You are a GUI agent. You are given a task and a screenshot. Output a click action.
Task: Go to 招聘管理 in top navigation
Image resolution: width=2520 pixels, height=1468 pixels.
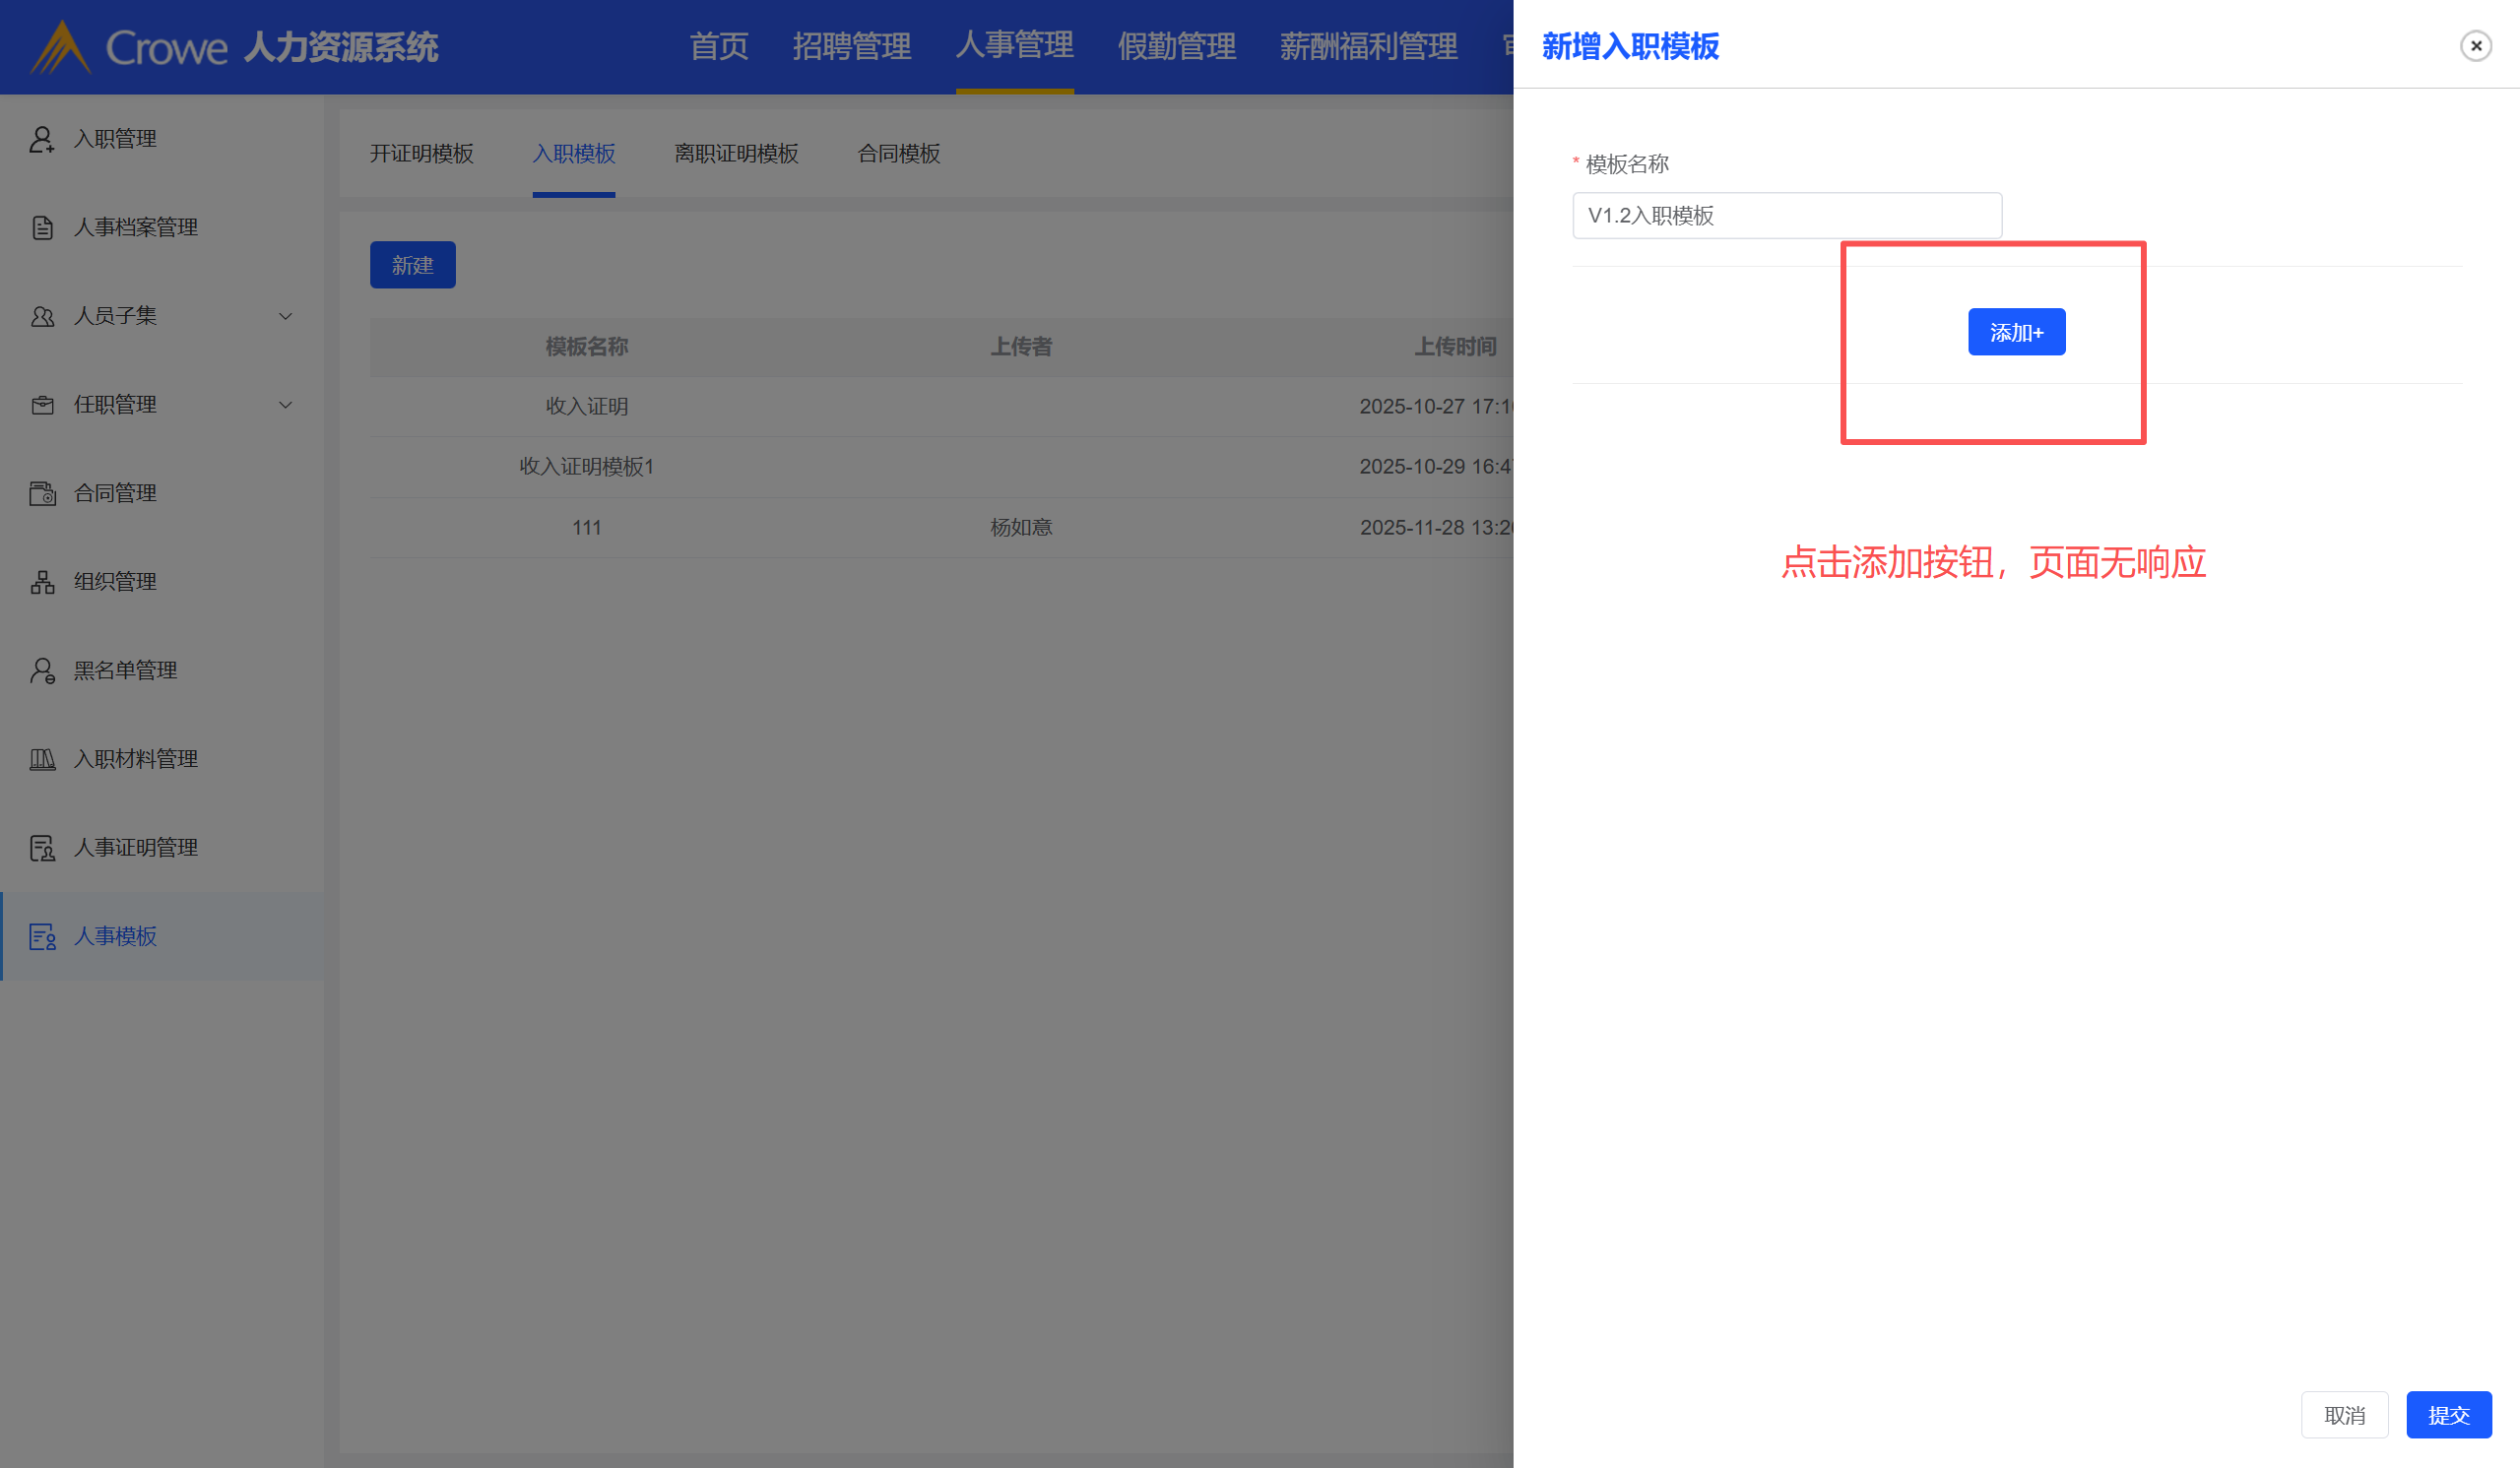point(851,46)
